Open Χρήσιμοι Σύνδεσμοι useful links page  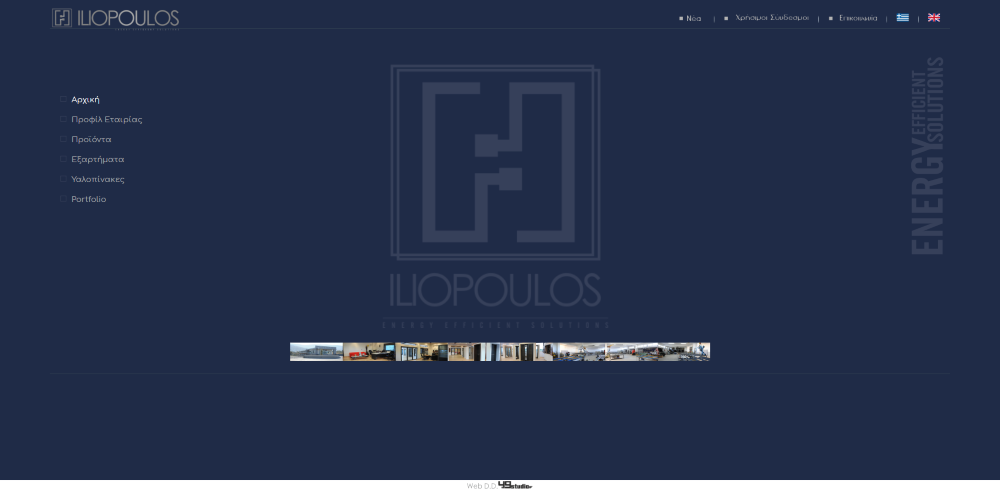coord(772,18)
